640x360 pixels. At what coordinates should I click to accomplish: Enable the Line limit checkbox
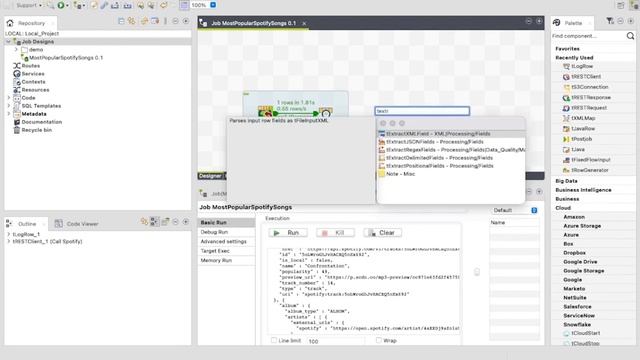pos(274,340)
